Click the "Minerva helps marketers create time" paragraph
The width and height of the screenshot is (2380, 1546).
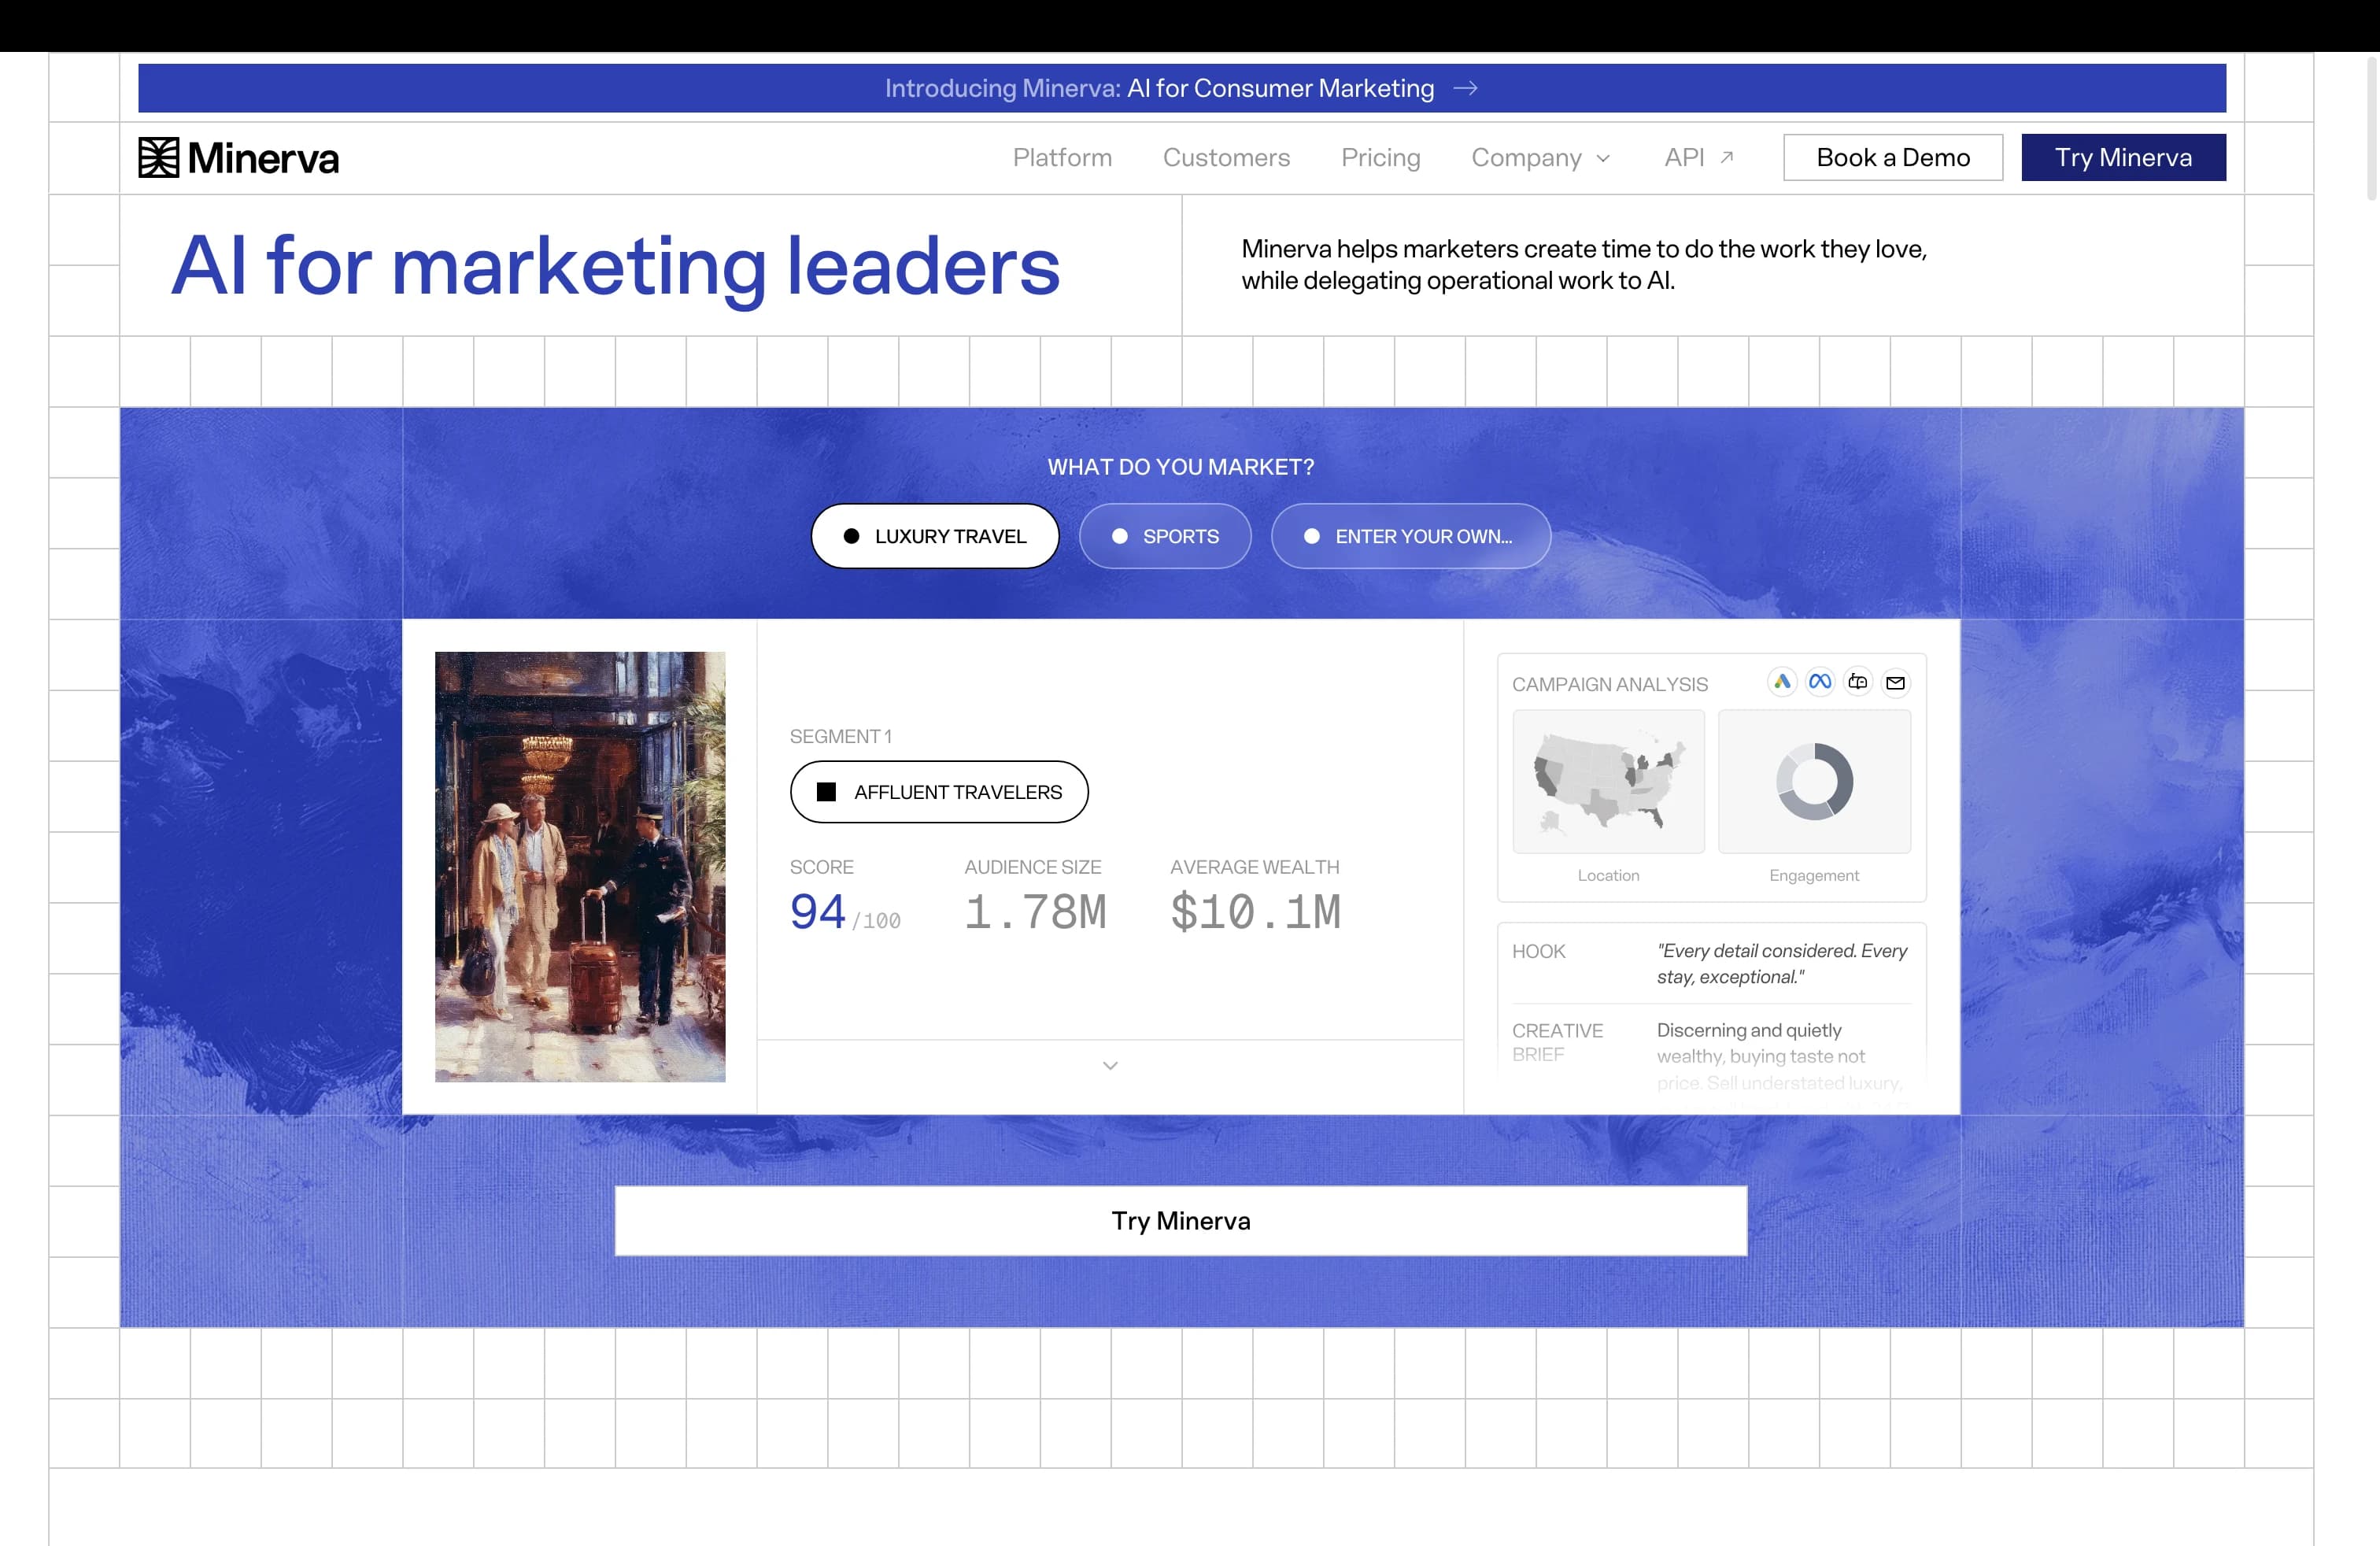1584,265
